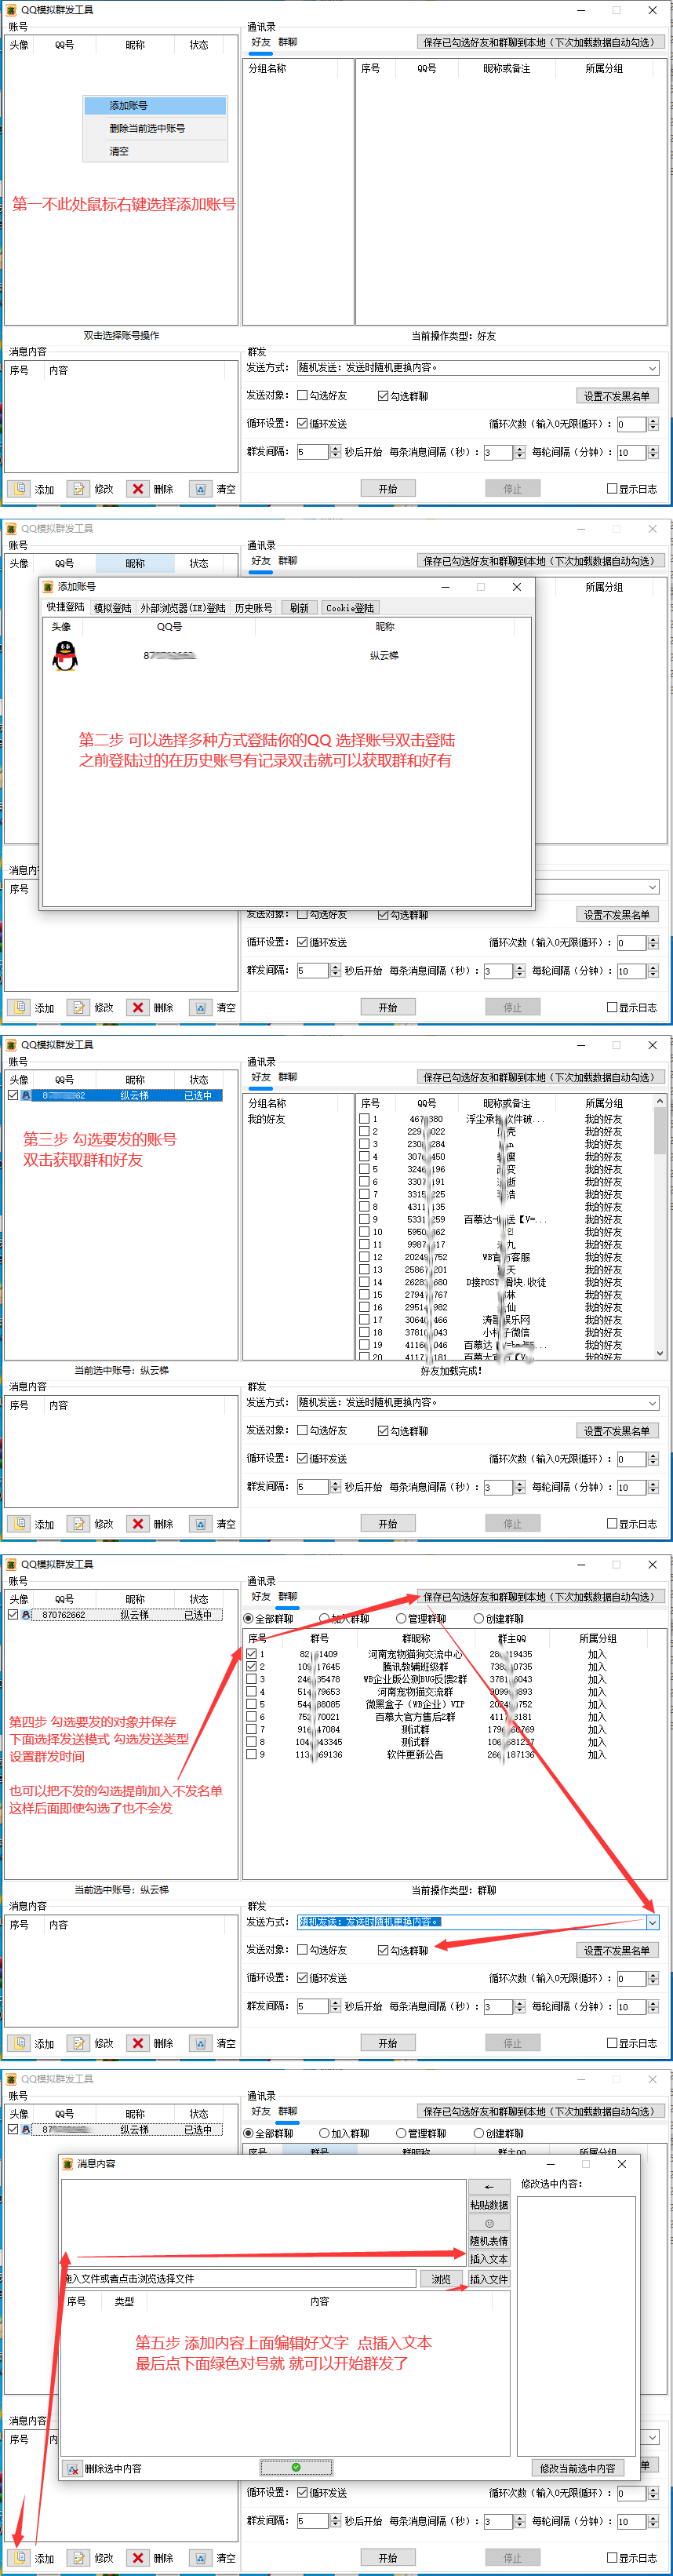Click the 清空 icon in step 2 window
The image size is (673, 2576).
201,1008
